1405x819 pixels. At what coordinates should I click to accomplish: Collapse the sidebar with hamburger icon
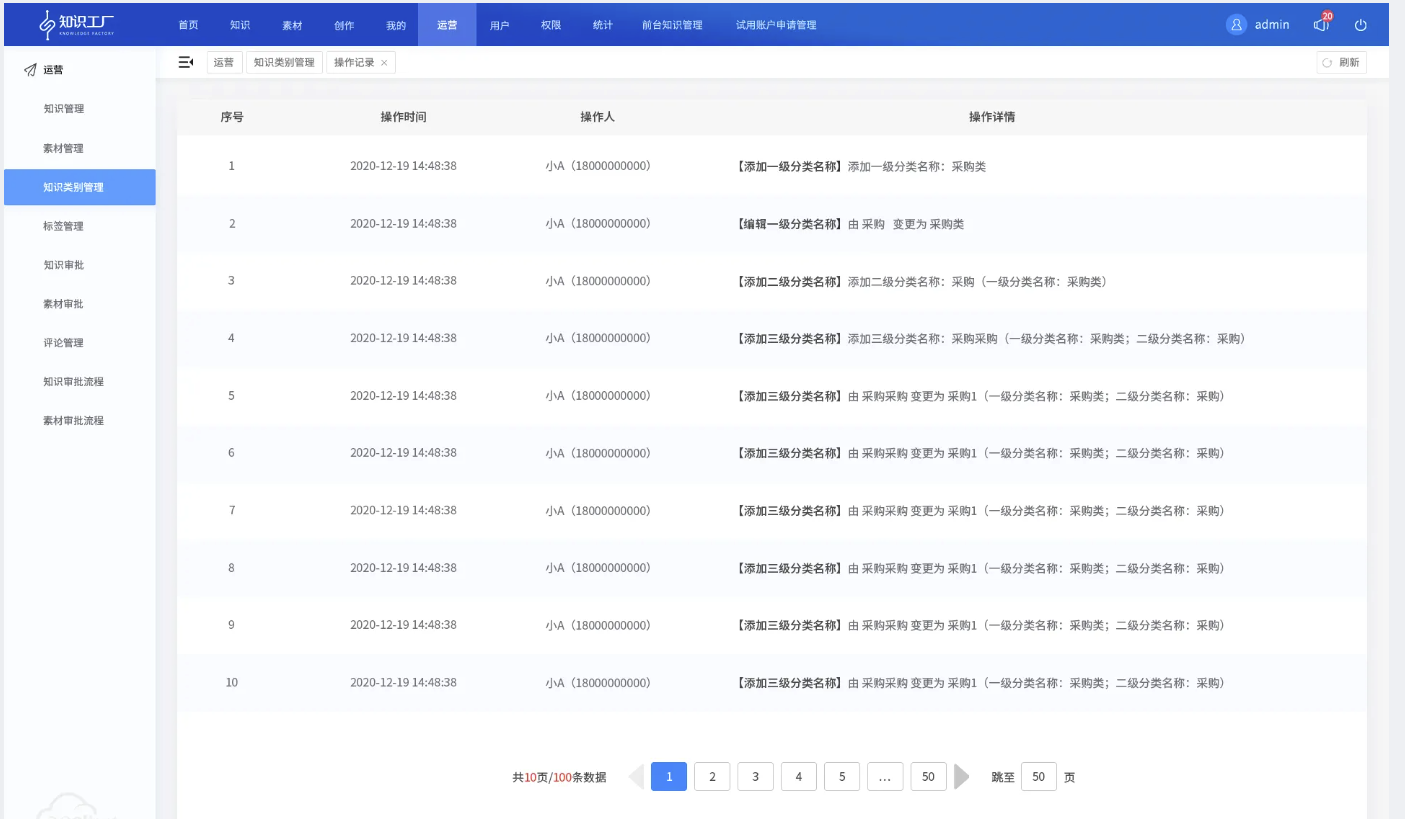[x=185, y=62]
